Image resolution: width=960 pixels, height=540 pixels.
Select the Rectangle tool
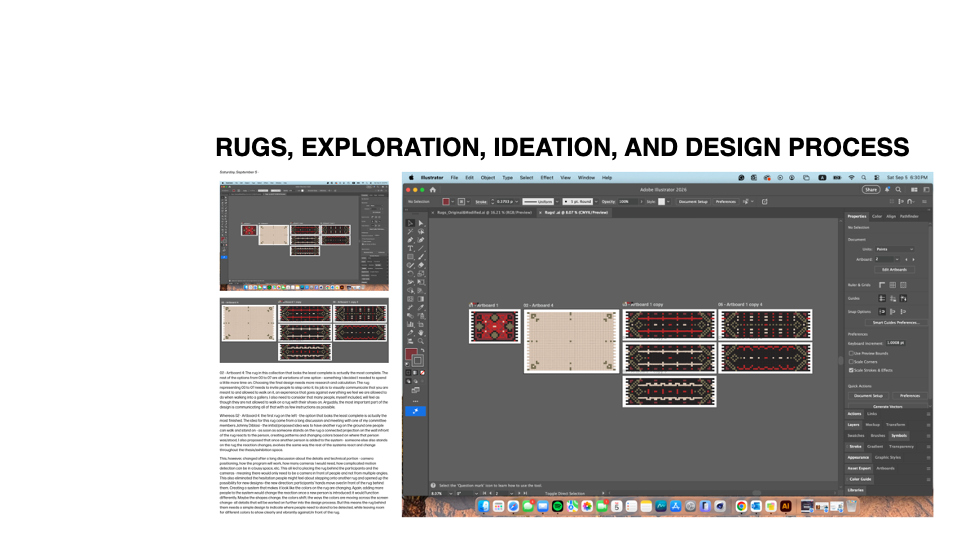[410, 257]
